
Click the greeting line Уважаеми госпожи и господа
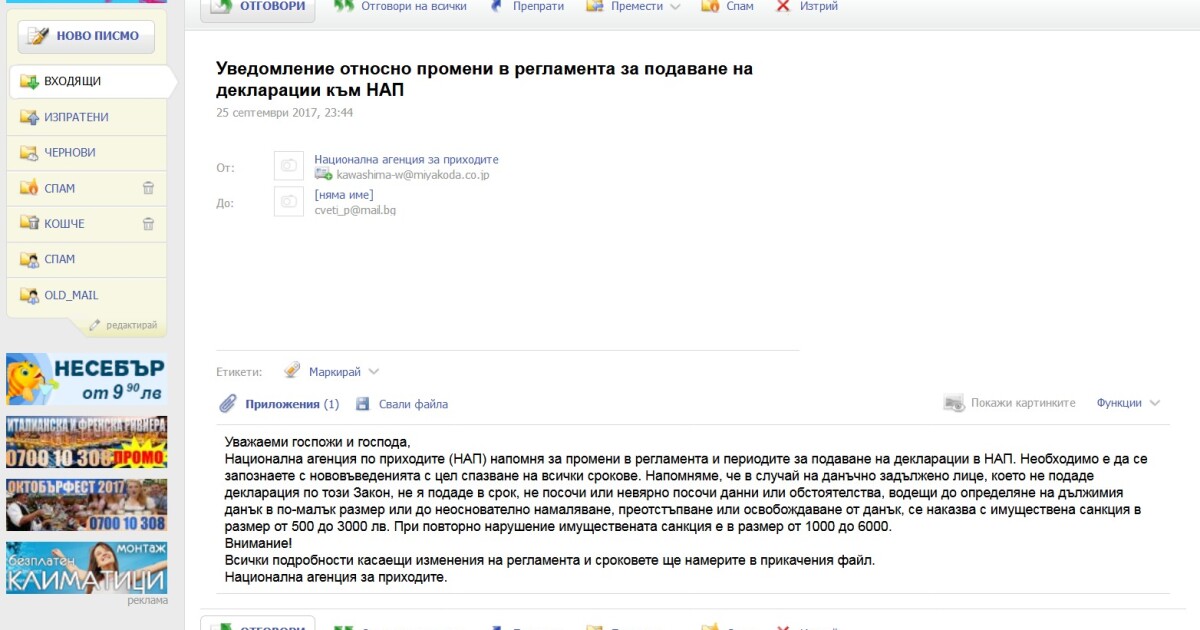318,442
